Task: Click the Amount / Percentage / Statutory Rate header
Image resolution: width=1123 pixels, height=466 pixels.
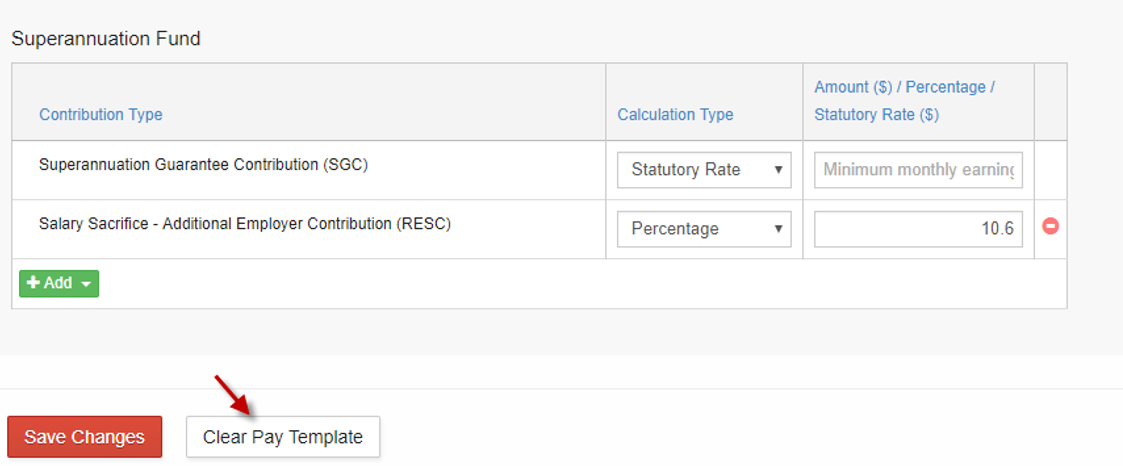Action: [x=905, y=101]
